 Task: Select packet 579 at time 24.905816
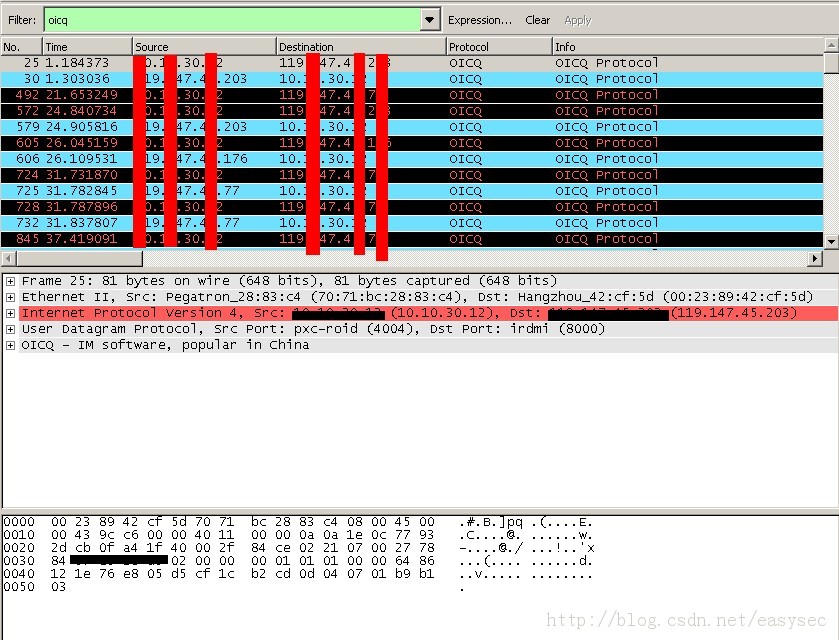point(412,127)
